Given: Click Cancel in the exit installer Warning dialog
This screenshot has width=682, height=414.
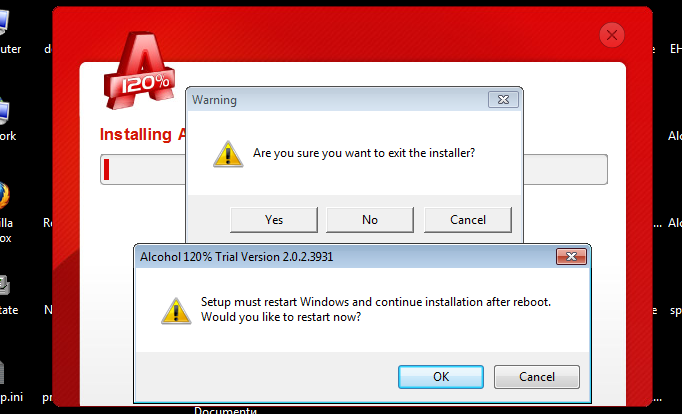Looking at the screenshot, I should tap(468, 220).
